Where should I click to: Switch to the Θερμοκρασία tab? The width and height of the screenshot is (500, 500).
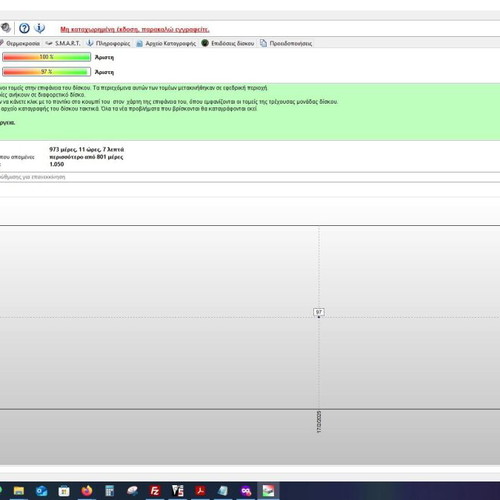tap(20, 43)
